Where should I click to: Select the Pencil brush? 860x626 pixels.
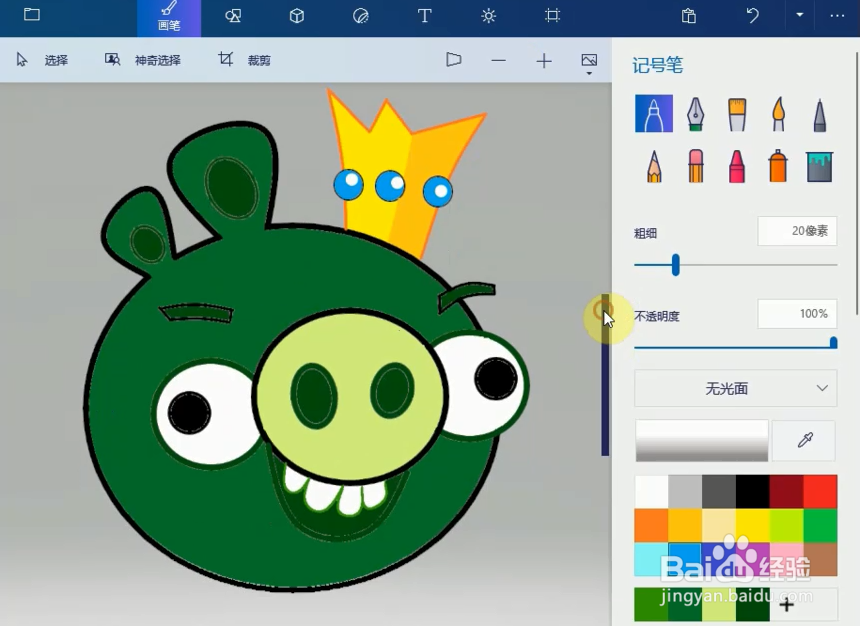point(654,166)
